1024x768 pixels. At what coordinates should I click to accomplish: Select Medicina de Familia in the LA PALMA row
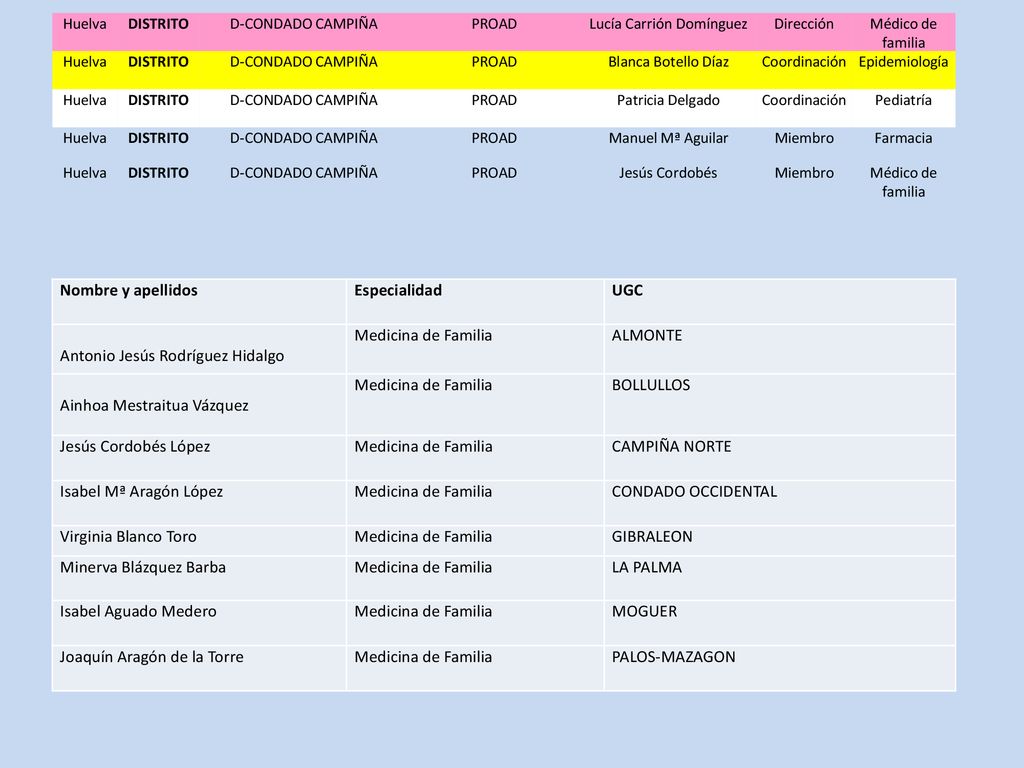(423, 568)
